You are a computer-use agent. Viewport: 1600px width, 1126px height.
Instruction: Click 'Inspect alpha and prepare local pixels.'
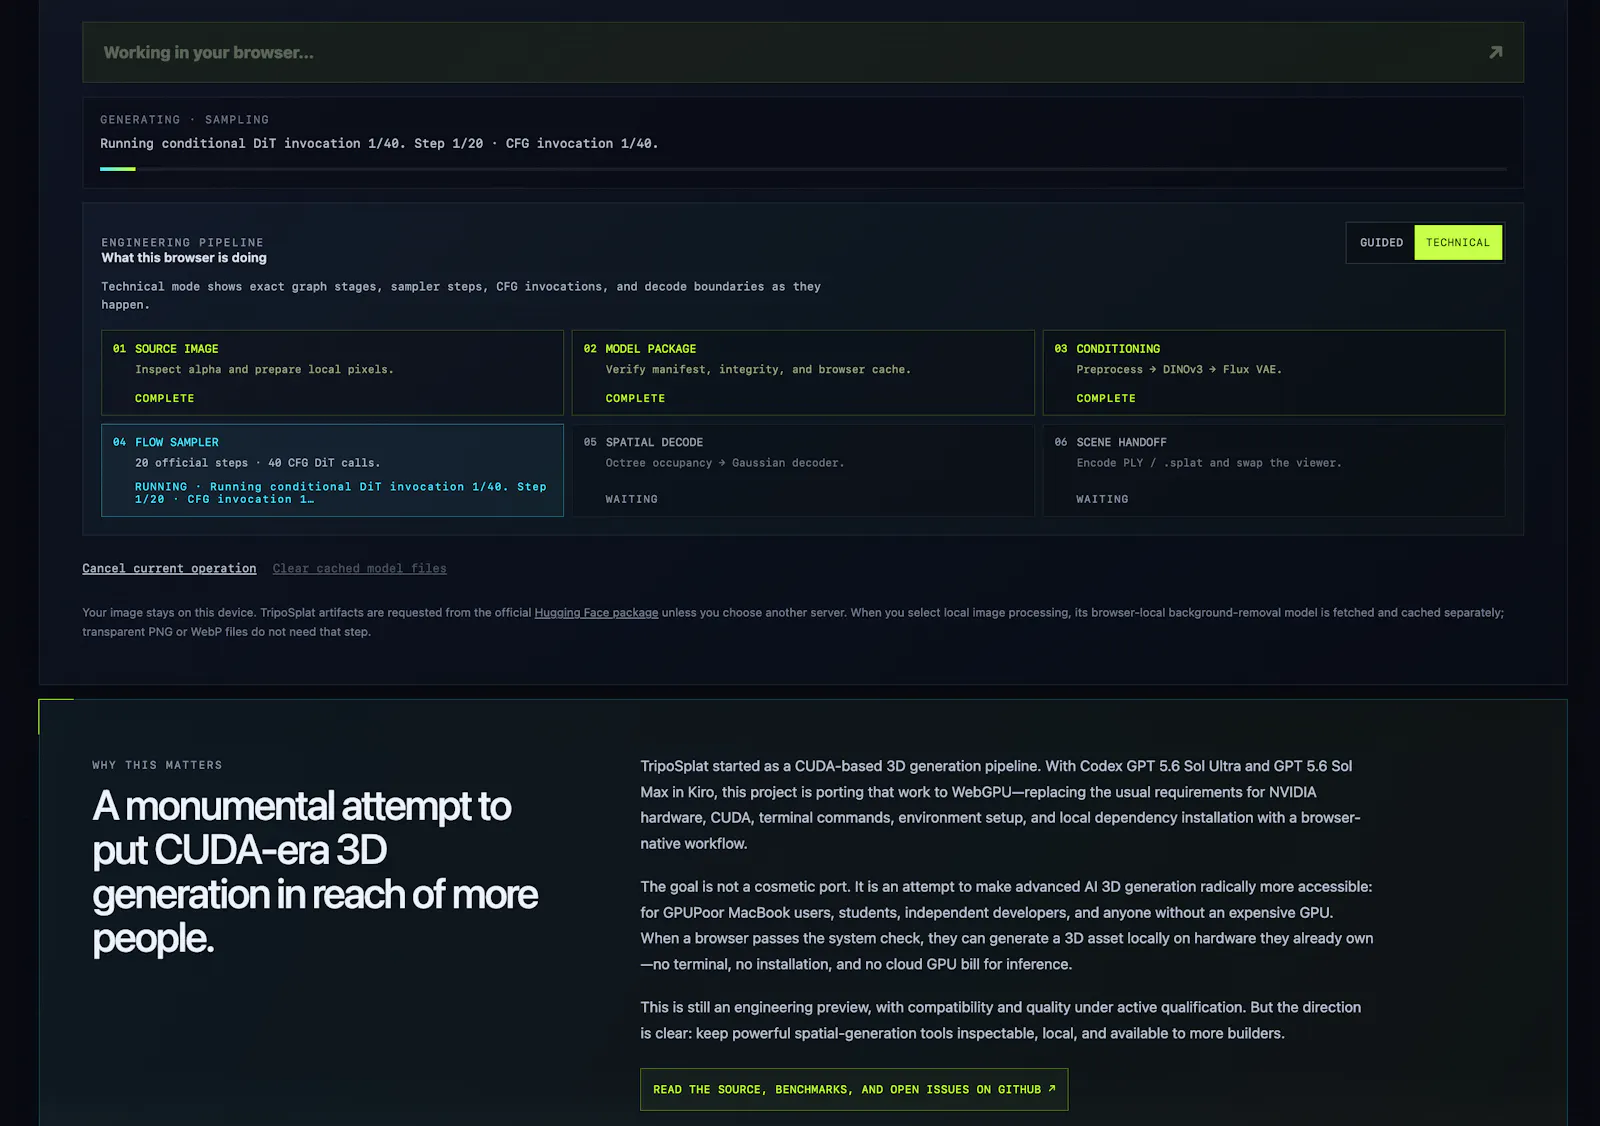point(264,369)
